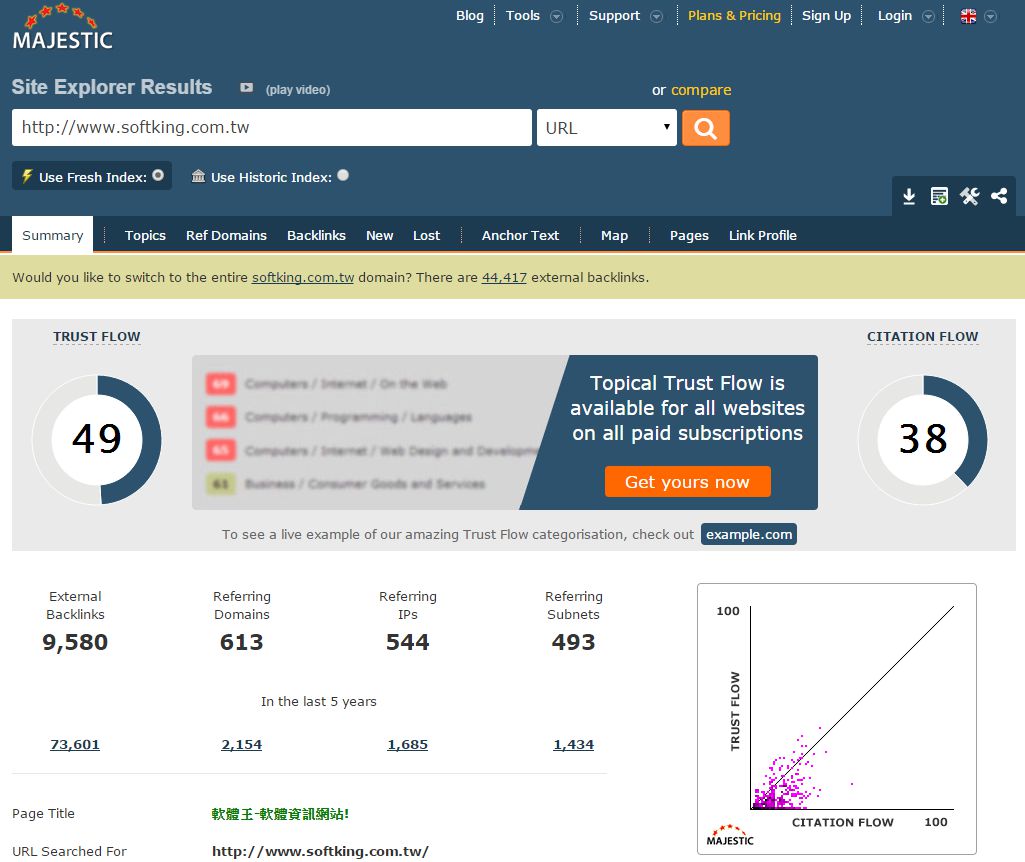Click the 1,685 referring IPs link
The width and height of the screenshot is (1025, 862).
click(x=407, y=744)
